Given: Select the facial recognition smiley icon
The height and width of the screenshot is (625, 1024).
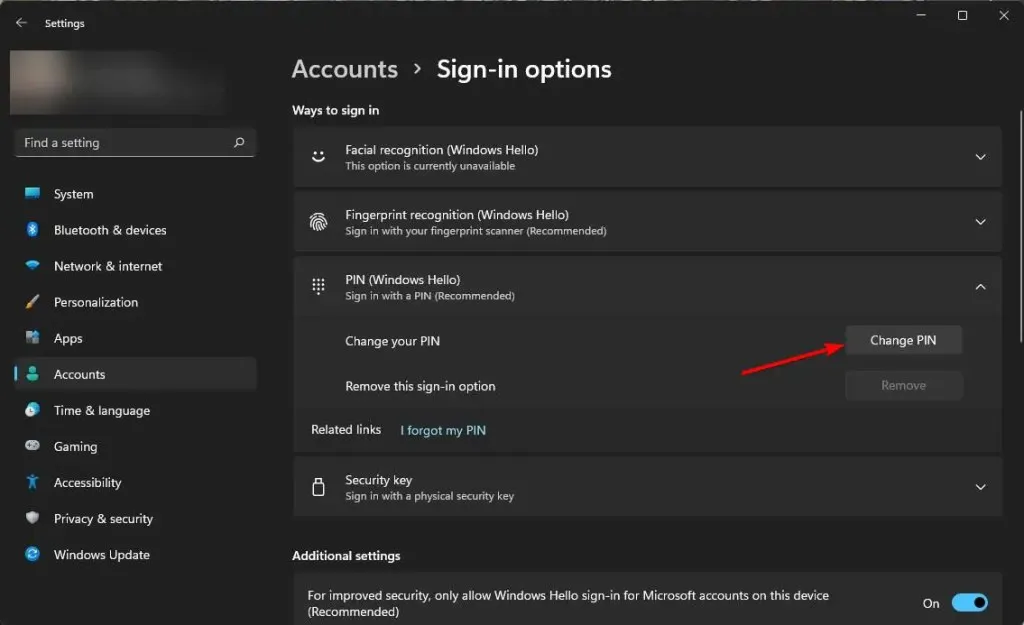Looking at the screenshot, I should [x=318, y=157].
